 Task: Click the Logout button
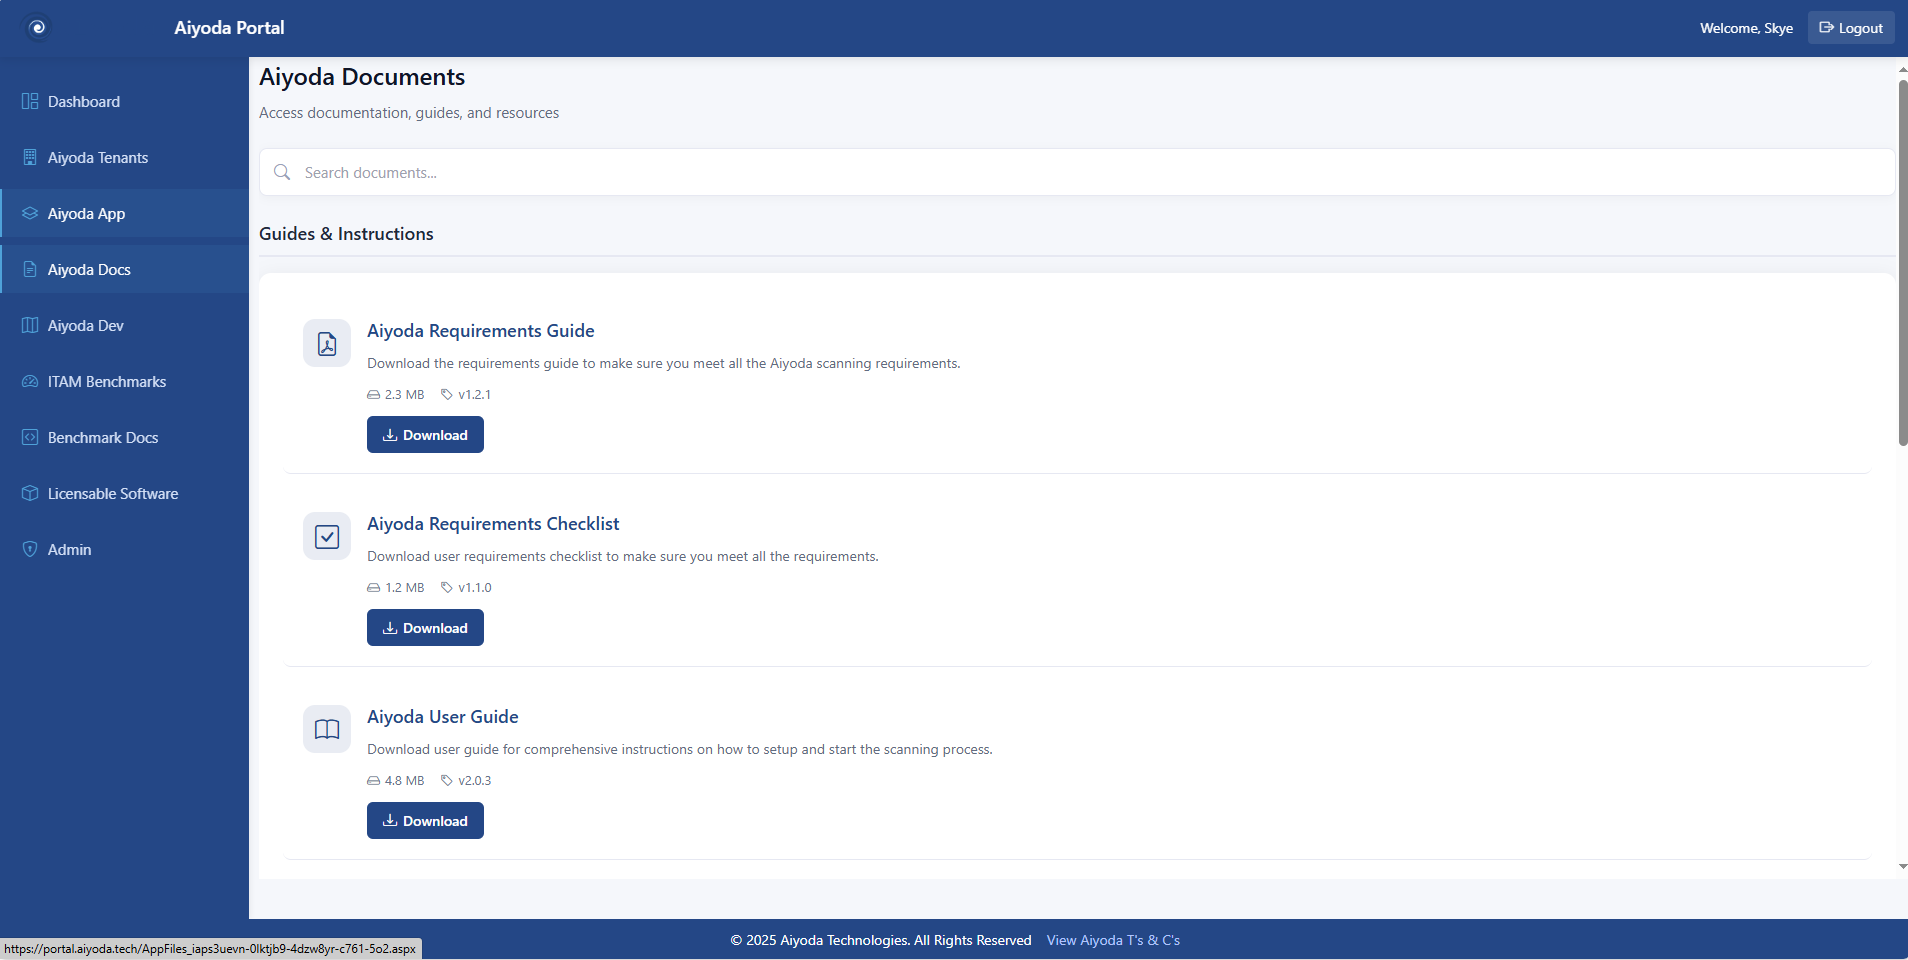click(1850, 27)
